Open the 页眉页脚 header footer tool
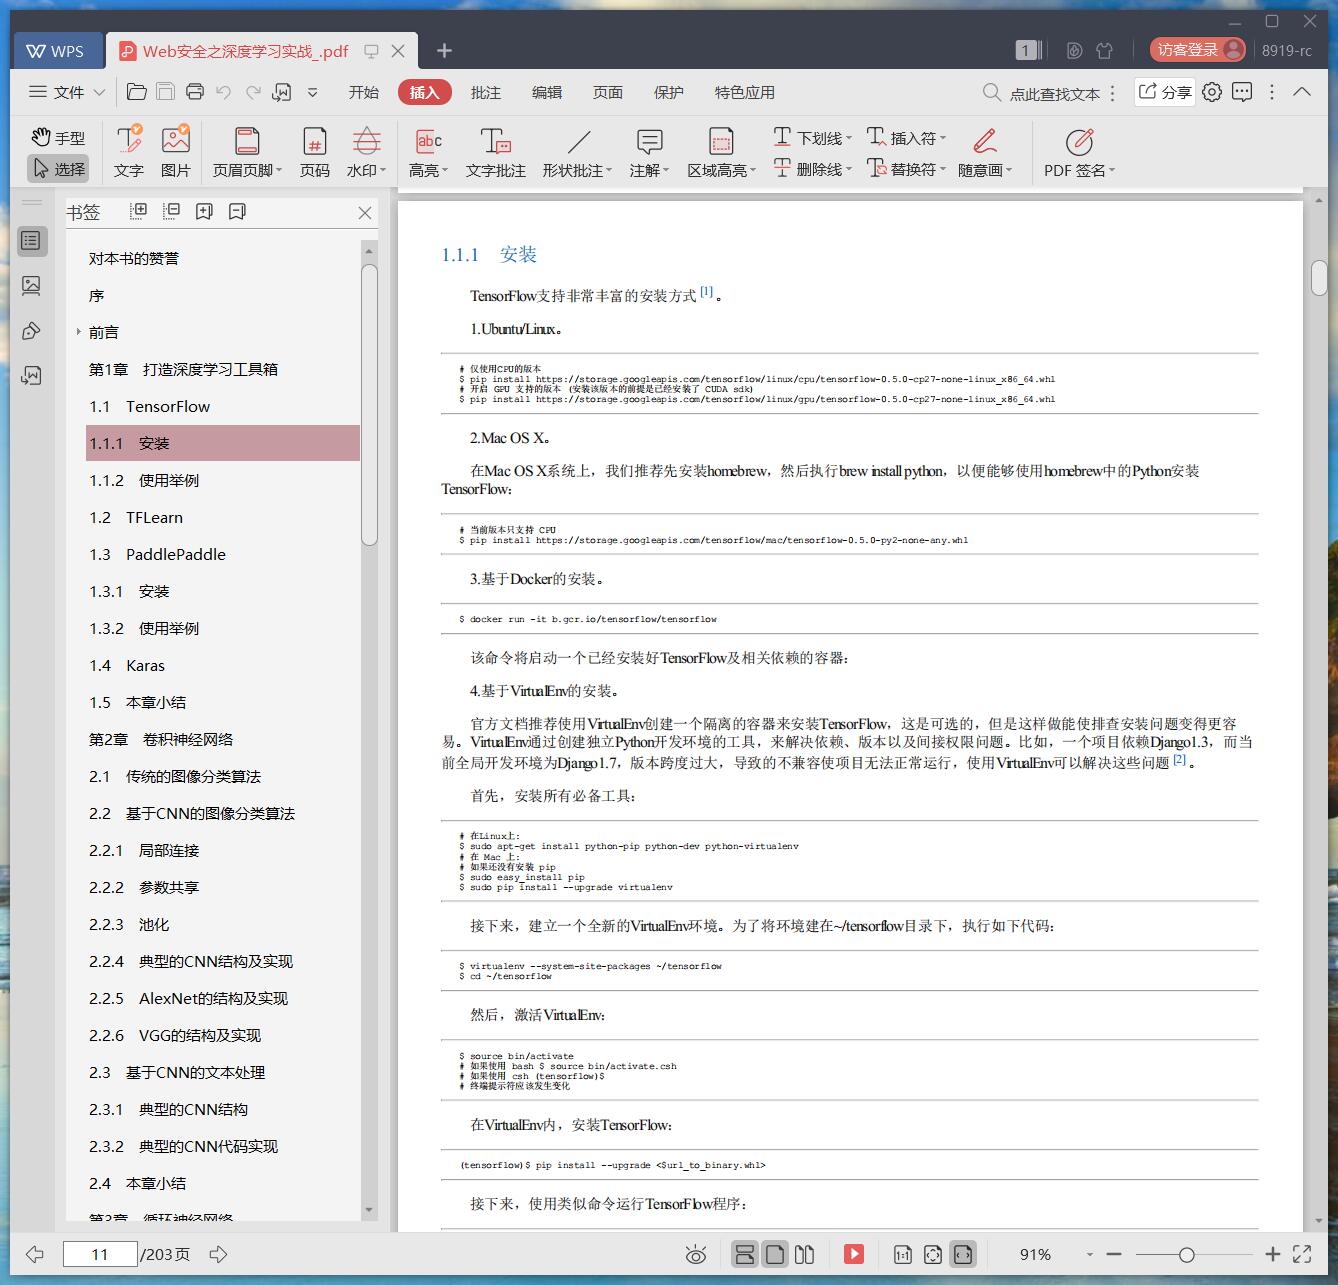This screenshot has height=1285, width=1338. click(247, 152)
